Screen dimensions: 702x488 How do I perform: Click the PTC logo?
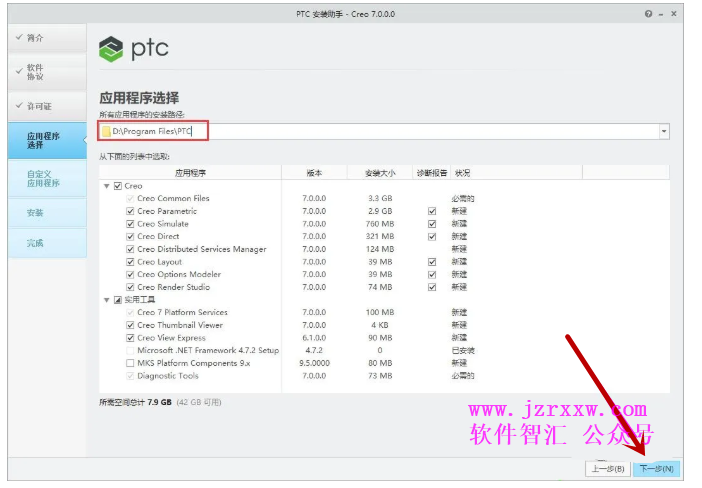click(x=133, y=48)
